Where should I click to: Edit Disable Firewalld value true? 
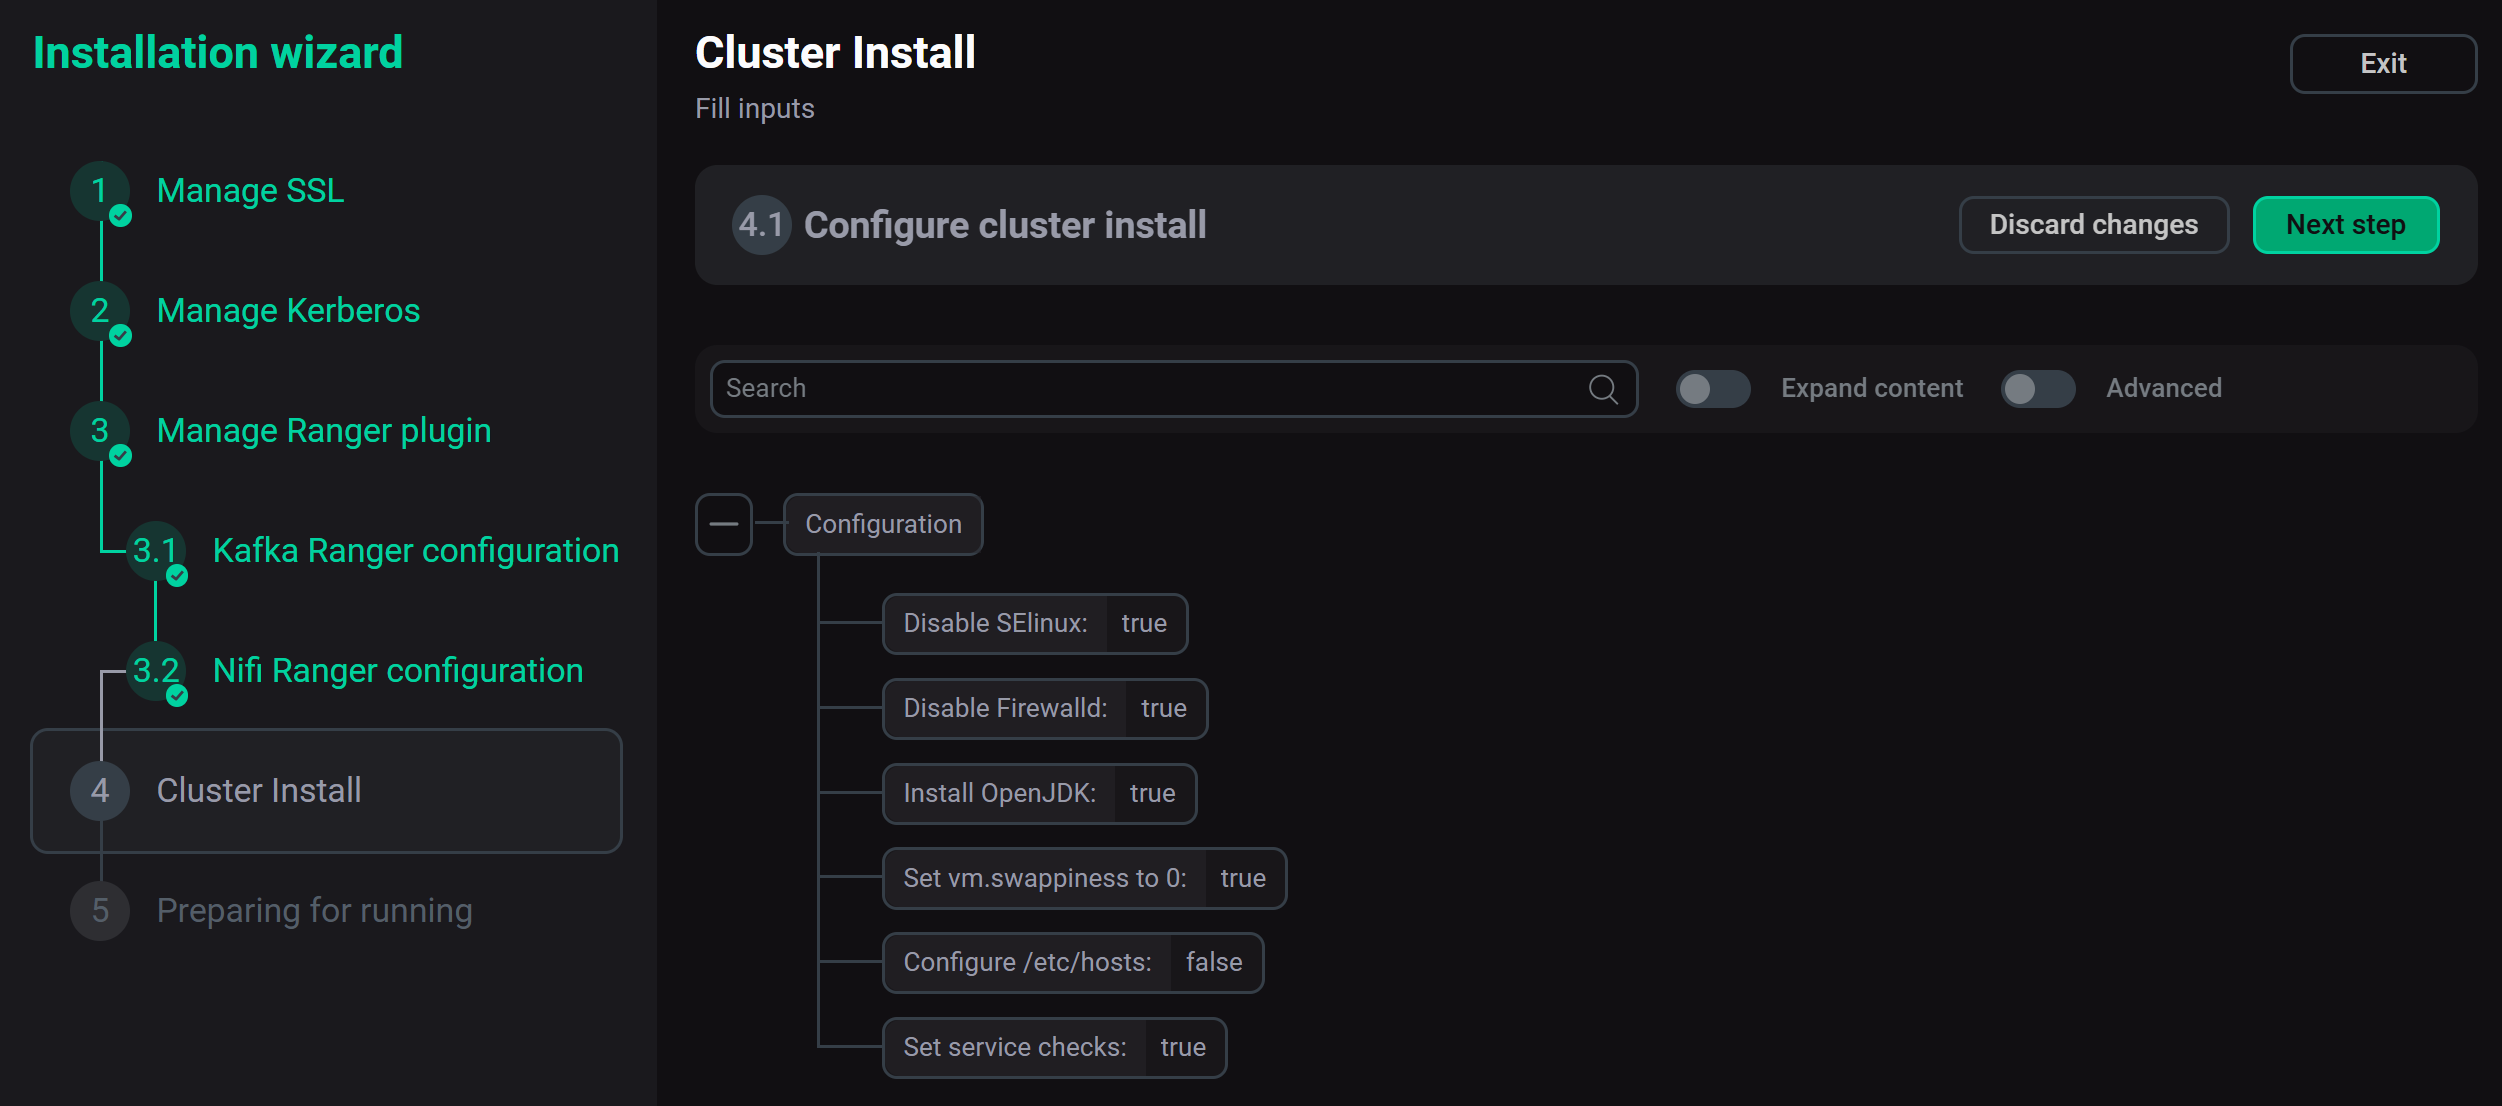click(1164, 709)
